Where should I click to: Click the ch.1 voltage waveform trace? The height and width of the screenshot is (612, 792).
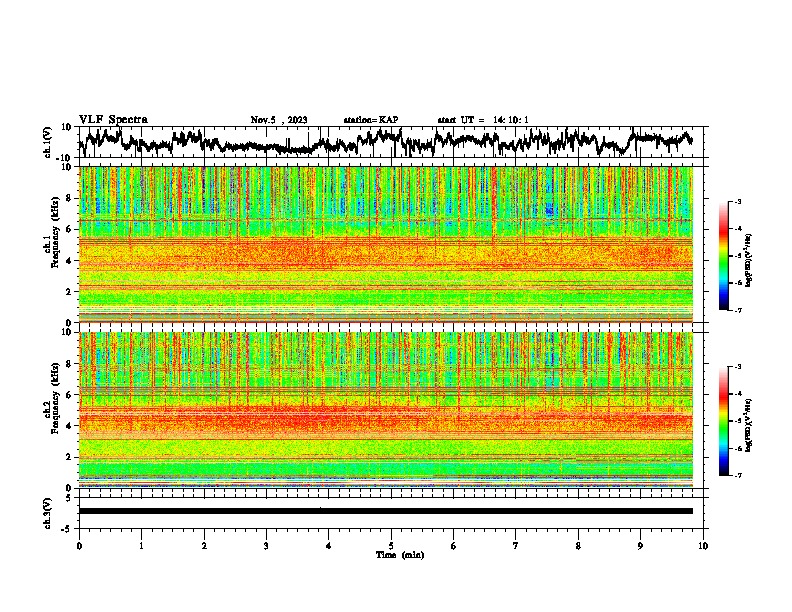385,142
